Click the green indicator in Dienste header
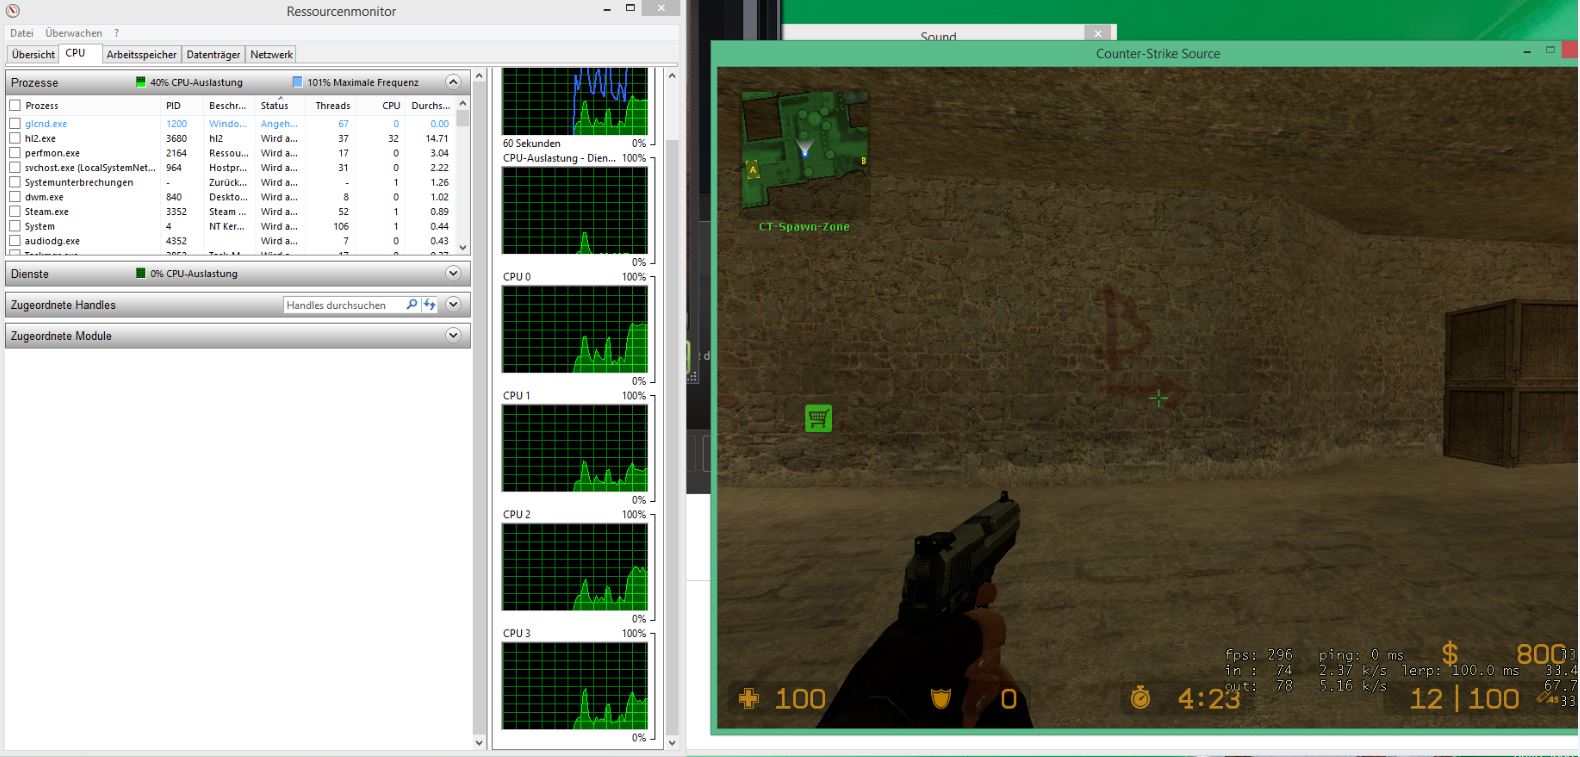The image size is (1580, 757). pyautogui.click(x=141, y=273)
